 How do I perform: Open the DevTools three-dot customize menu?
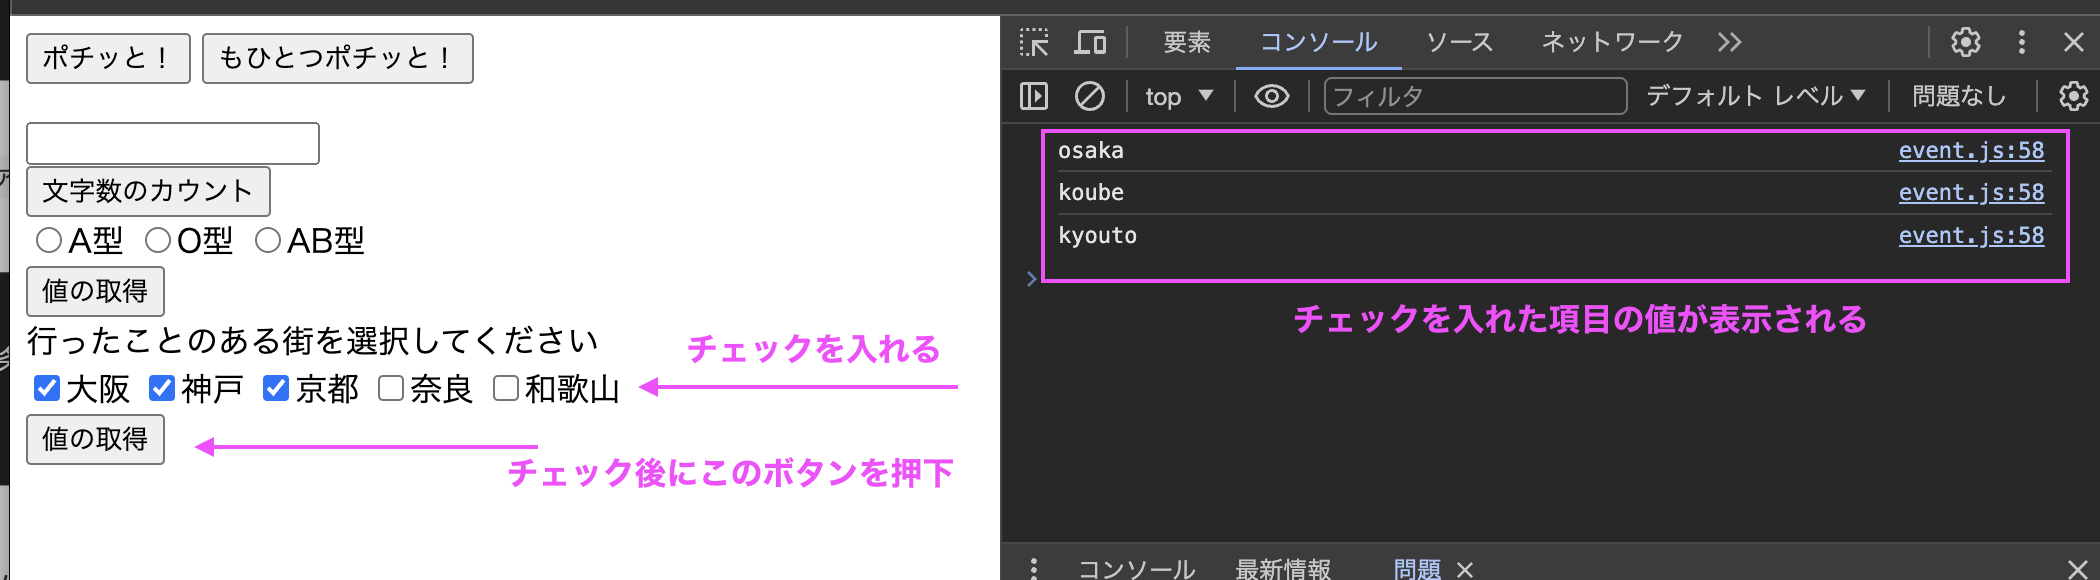click(x=2021, y=42)
